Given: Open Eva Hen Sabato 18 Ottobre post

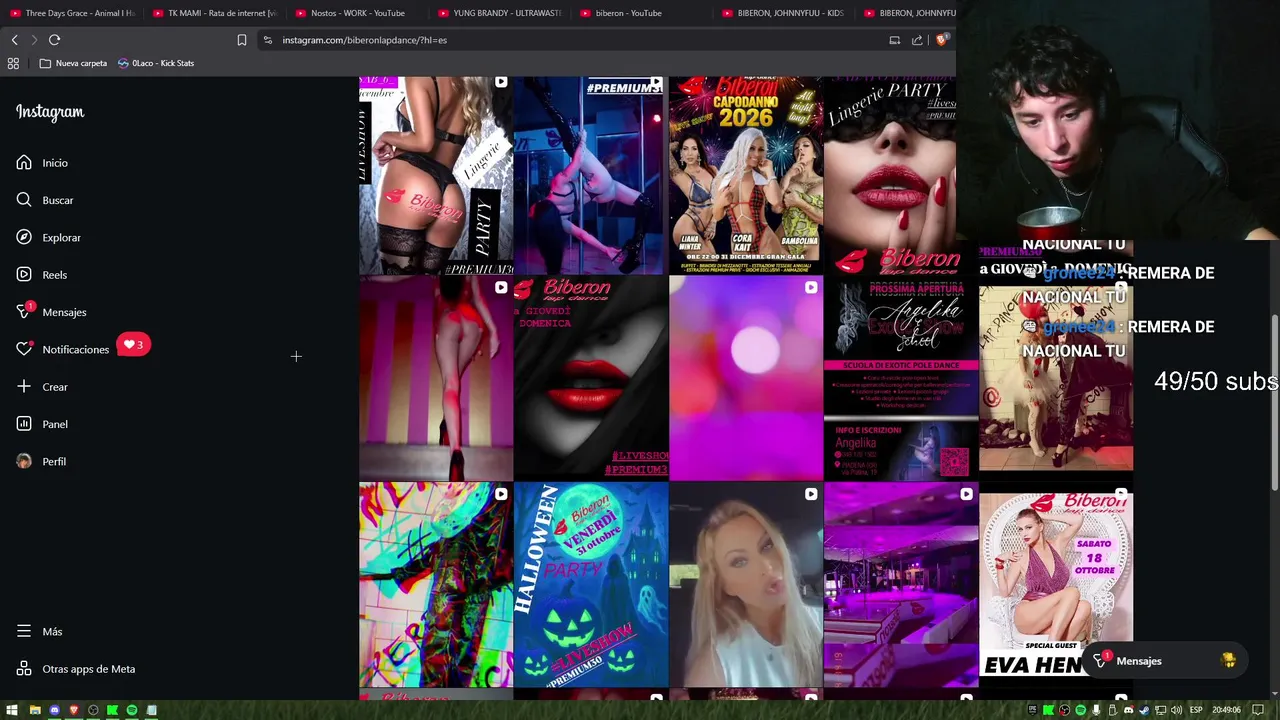Looking at the screenshot, I should (x=1056, y=585).
